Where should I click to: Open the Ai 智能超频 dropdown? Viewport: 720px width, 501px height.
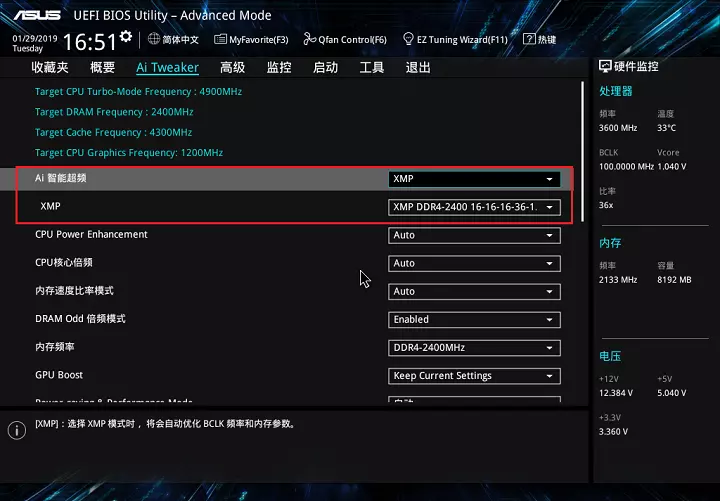474,179
